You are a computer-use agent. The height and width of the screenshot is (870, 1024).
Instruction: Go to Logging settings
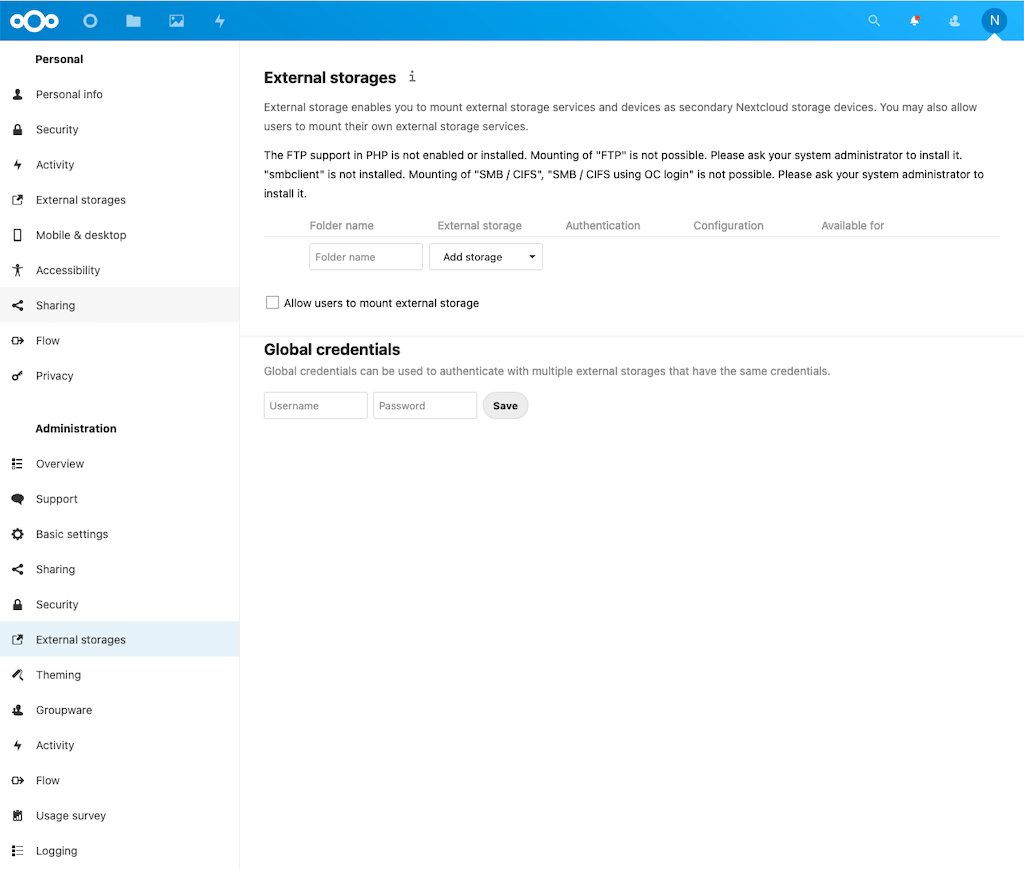[x=56, y=850]
